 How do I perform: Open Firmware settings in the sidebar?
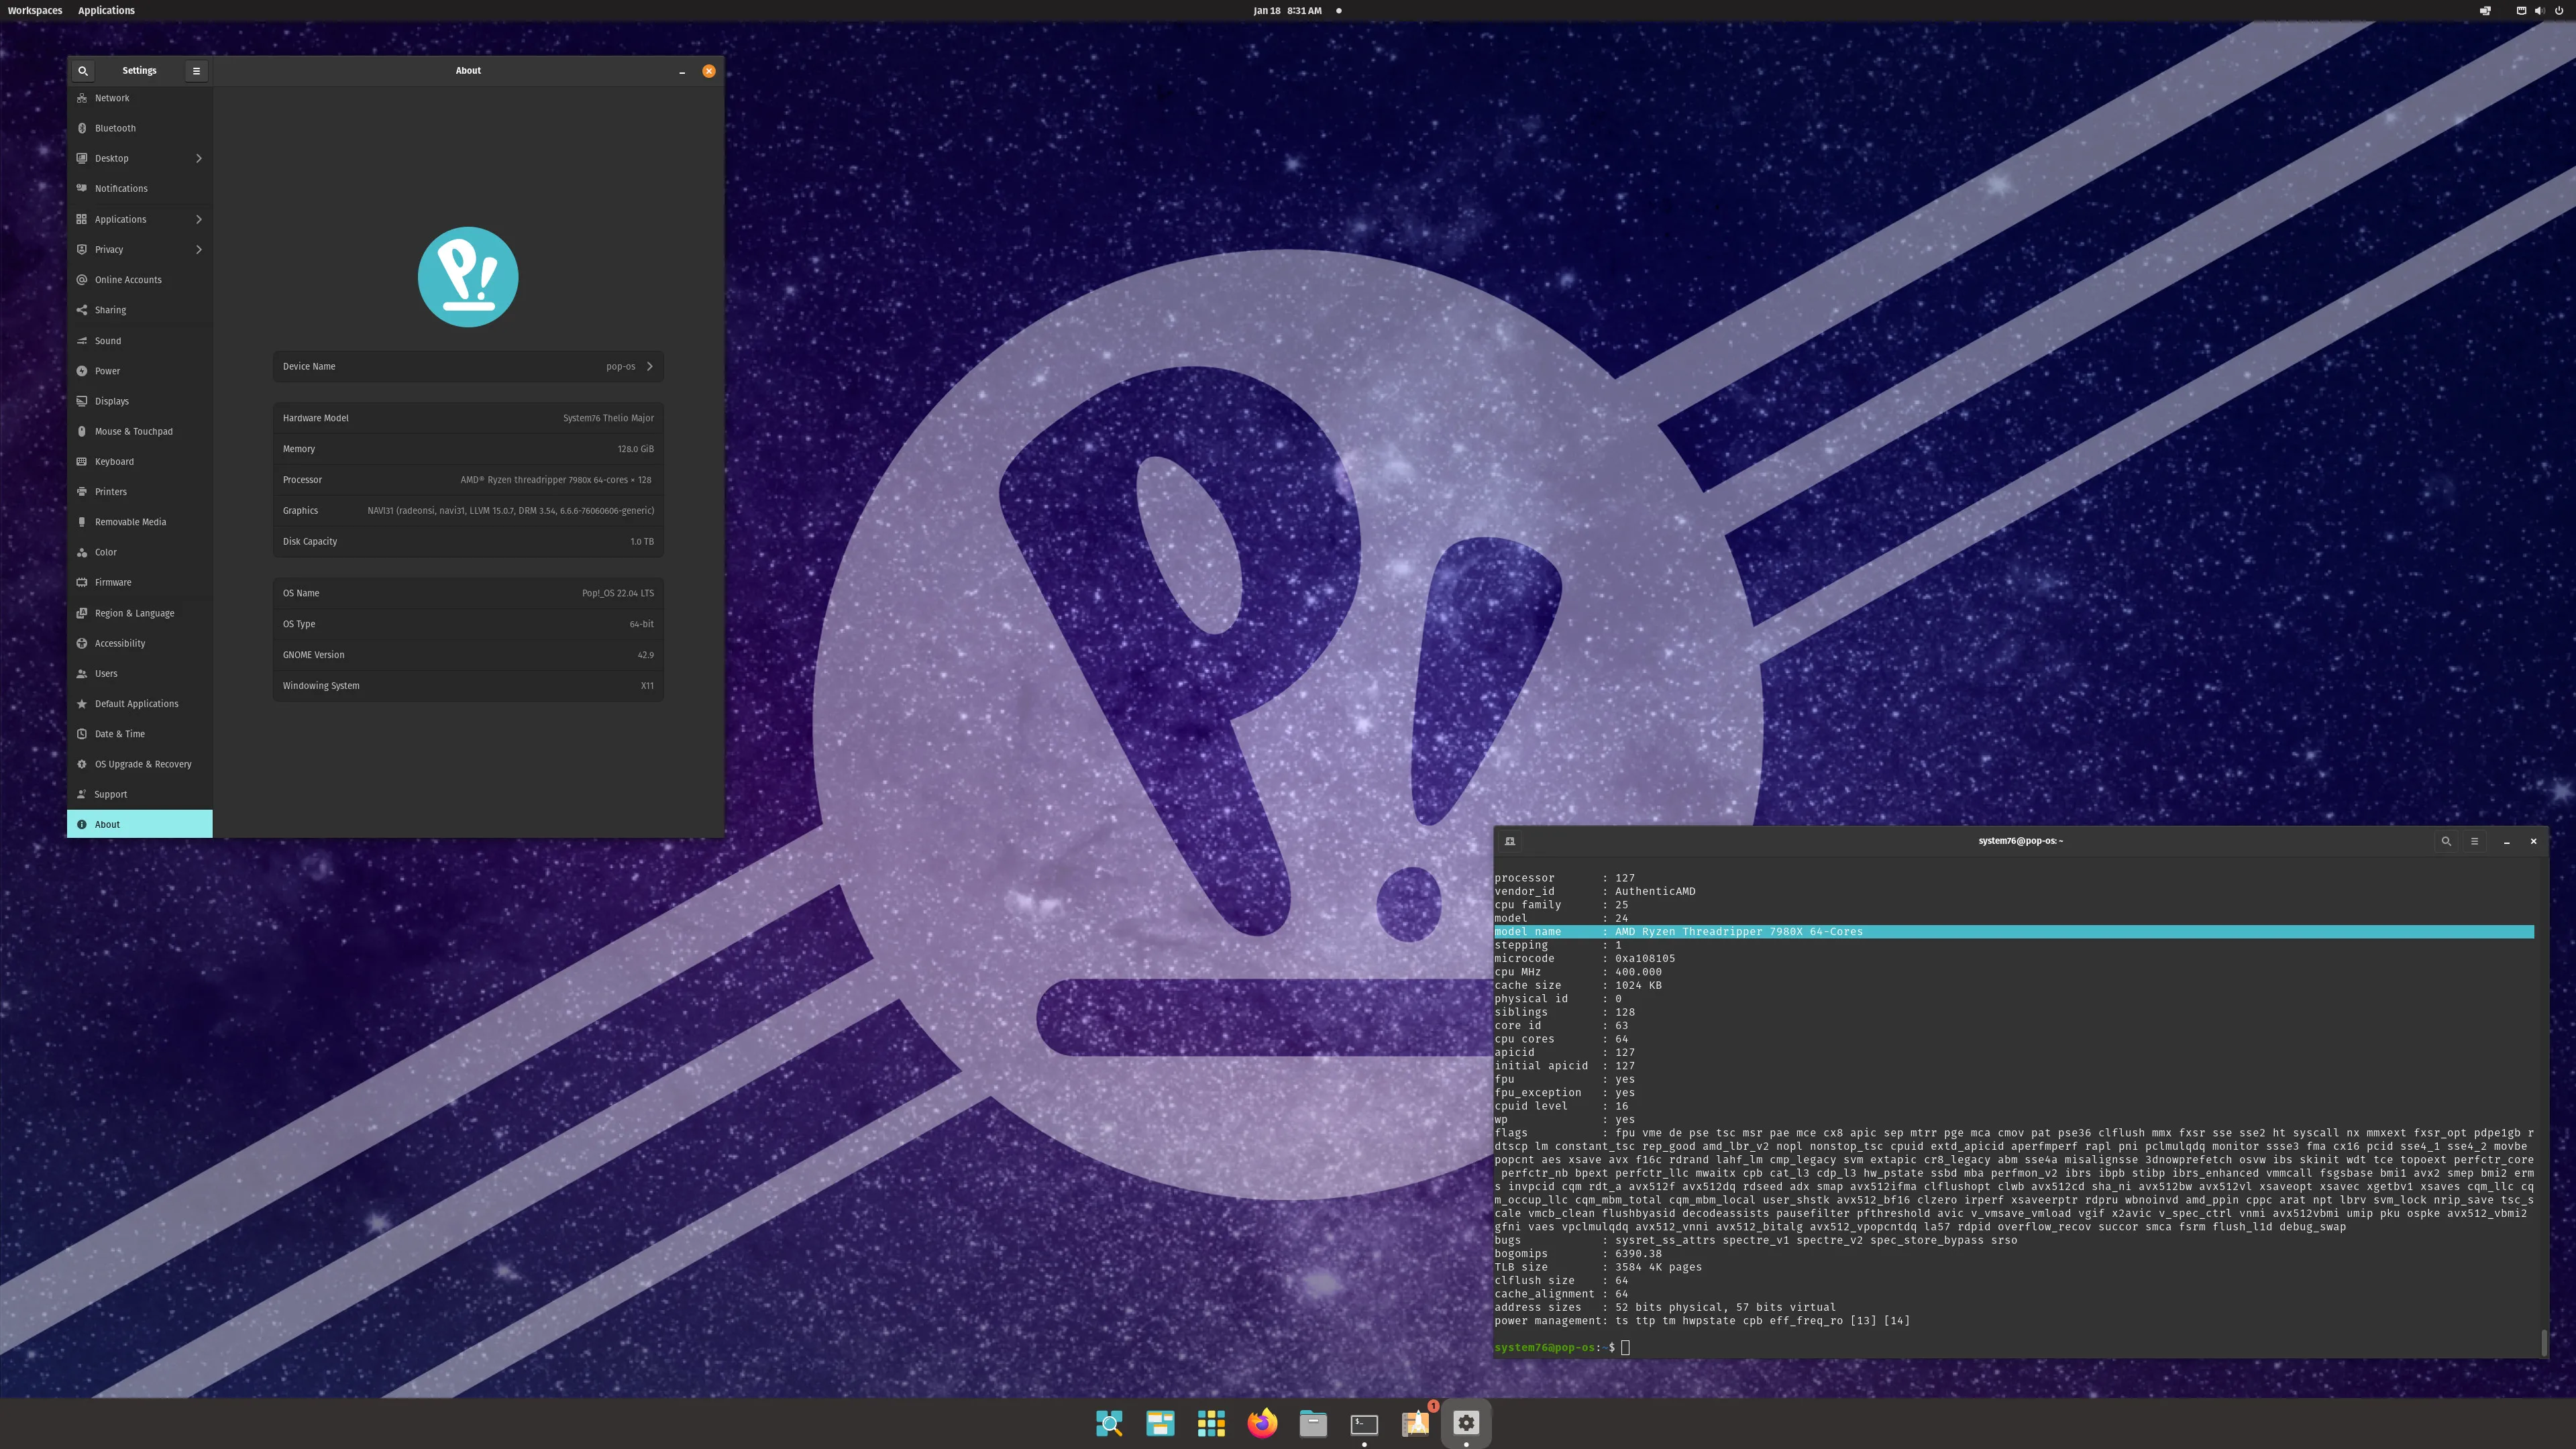coord(140,582)
